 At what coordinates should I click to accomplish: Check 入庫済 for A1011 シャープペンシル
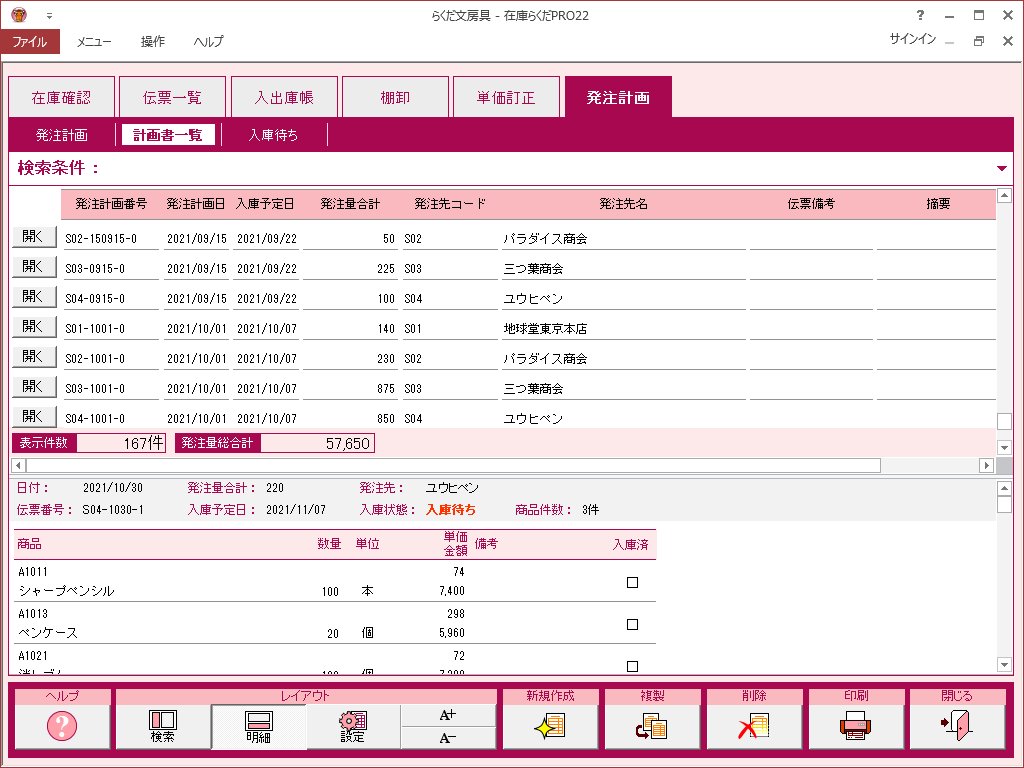pos(632,582)
